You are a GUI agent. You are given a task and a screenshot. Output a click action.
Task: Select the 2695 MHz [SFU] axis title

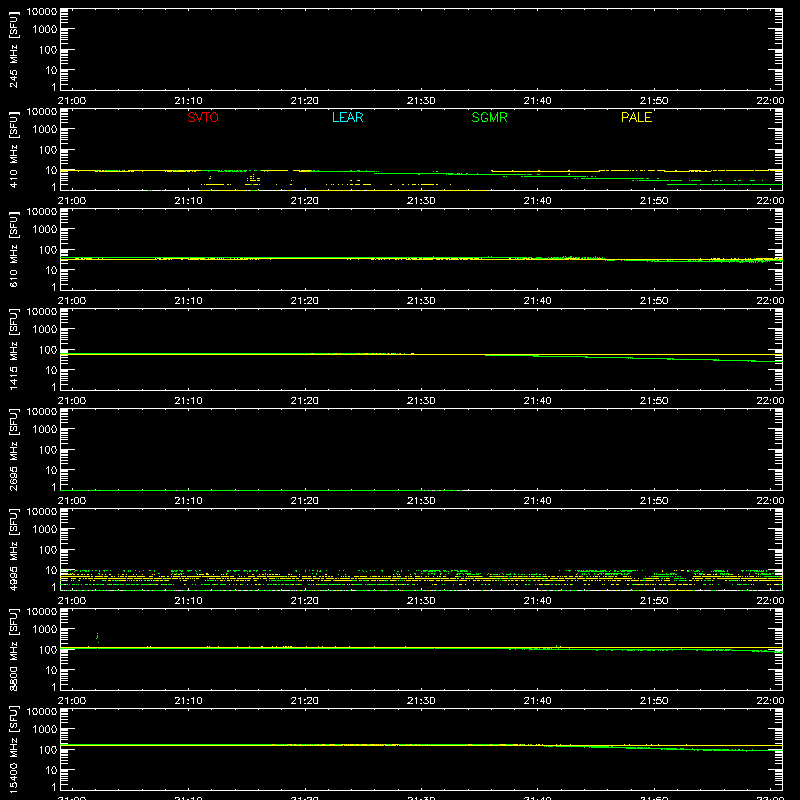(x=13, y=449)
